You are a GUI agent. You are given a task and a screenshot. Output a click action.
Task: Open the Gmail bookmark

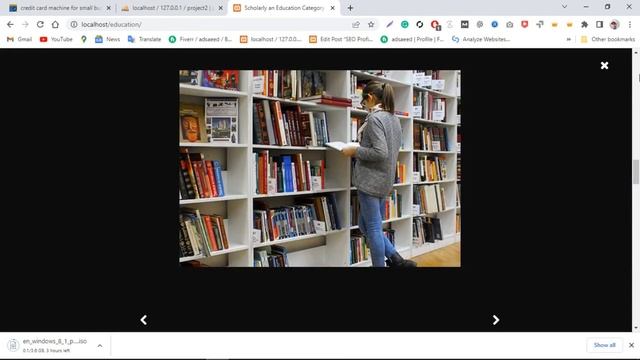tap(20, 39)
